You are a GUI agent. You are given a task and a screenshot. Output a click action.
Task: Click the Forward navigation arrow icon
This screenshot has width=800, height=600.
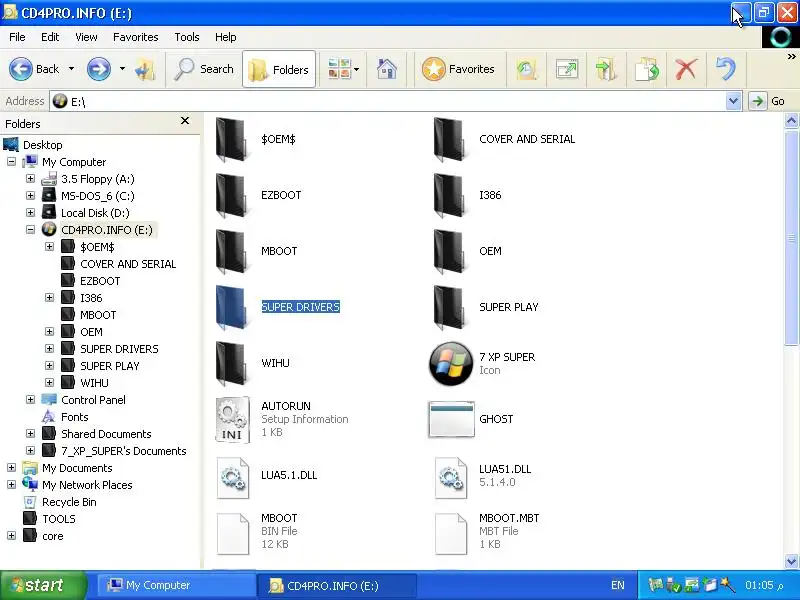click(98, 69)
